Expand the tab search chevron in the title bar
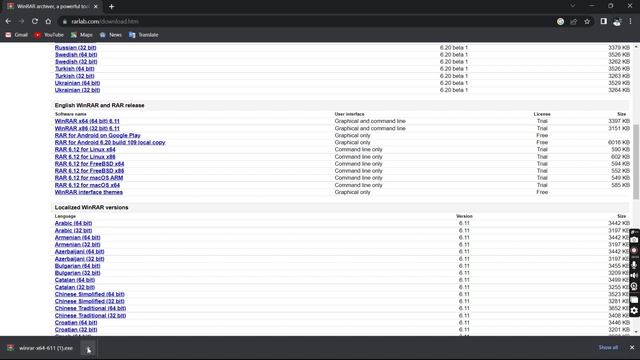Screen dimensions: 640x360 click(573, 6)
